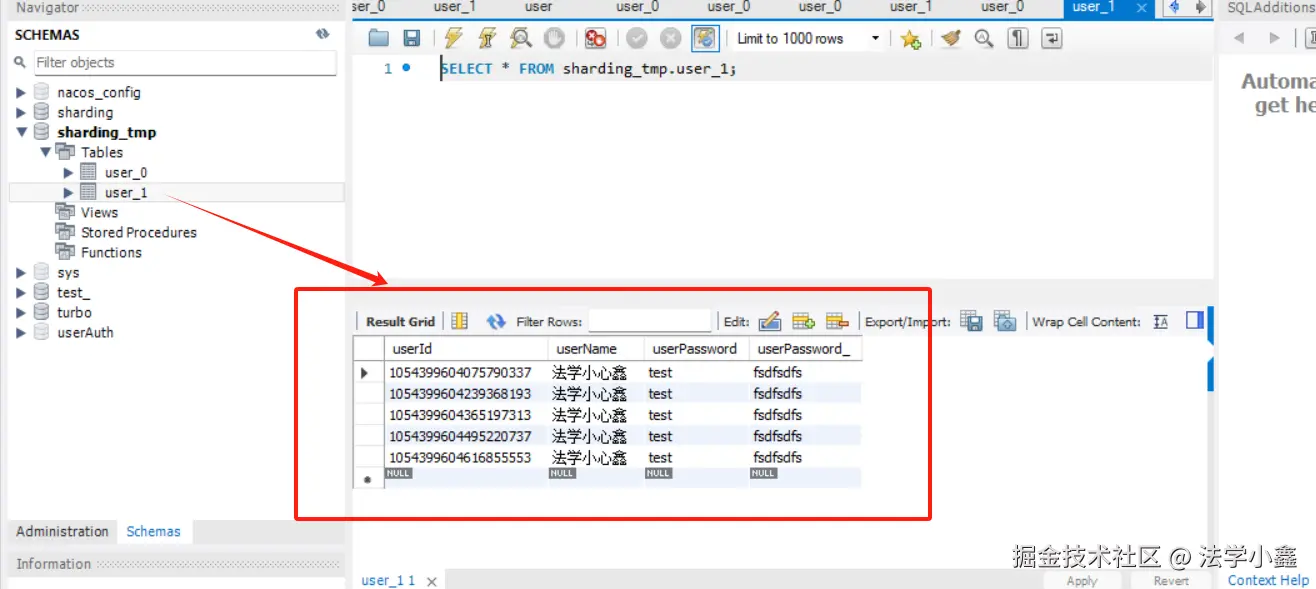The height and width of the screenshot is (589, 1316).
Task: Run Explain plan magnifier-lightning icon
Action: (520, 38)
